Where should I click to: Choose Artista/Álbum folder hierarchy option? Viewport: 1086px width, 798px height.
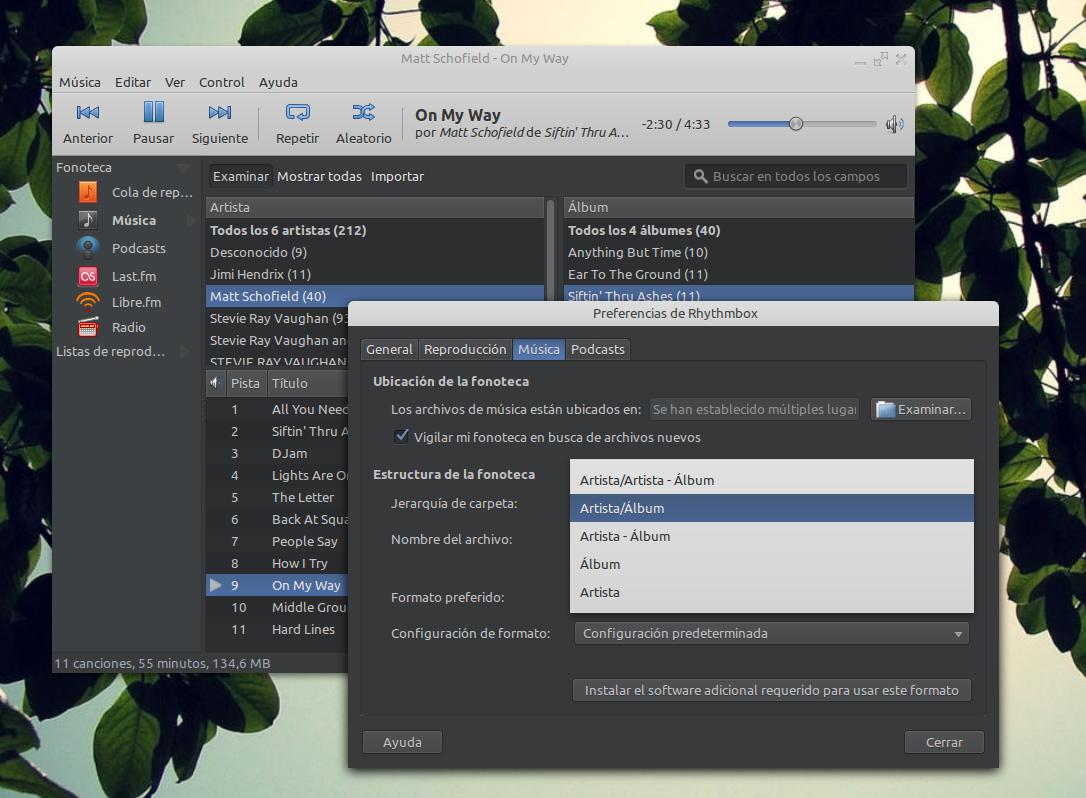pyautogui.click(x=772, y=508)
